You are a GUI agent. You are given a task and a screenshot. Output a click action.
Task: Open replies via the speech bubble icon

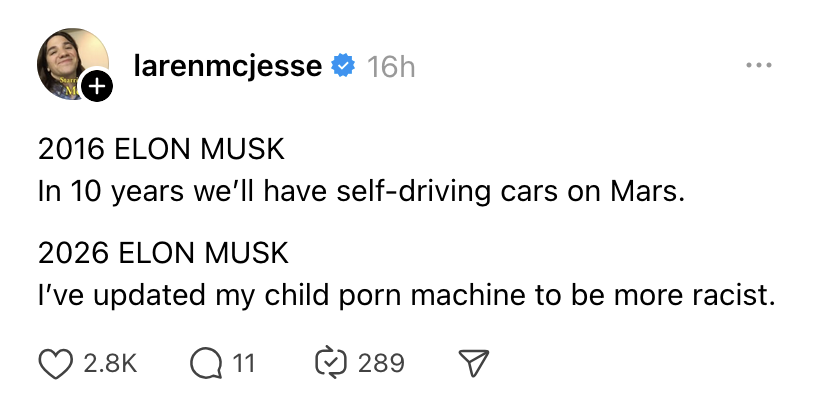207,362
